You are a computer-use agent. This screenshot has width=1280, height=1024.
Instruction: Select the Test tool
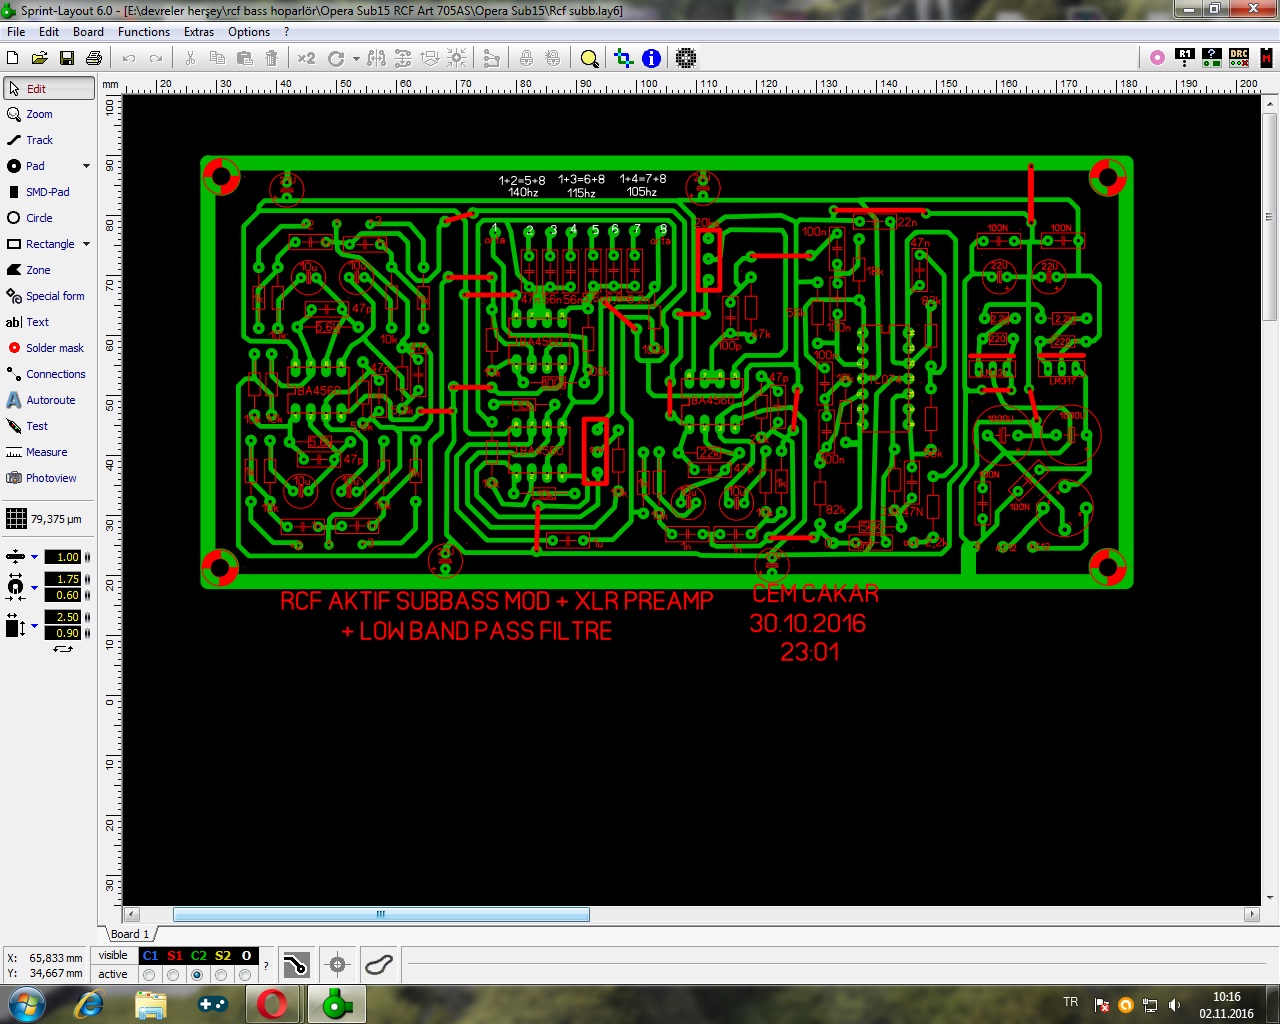[x=49, y=426]
